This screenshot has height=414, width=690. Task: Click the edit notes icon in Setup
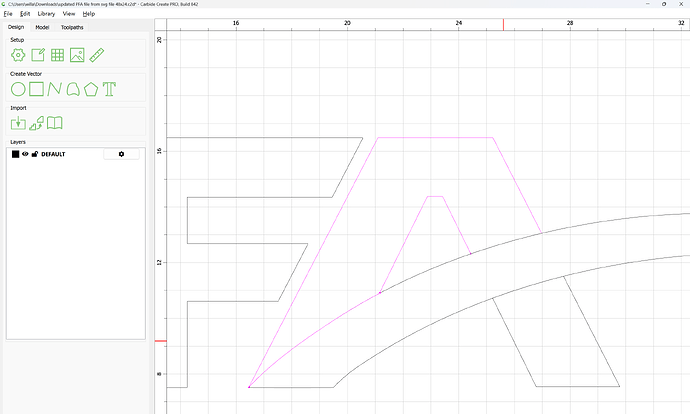[38, 55]
